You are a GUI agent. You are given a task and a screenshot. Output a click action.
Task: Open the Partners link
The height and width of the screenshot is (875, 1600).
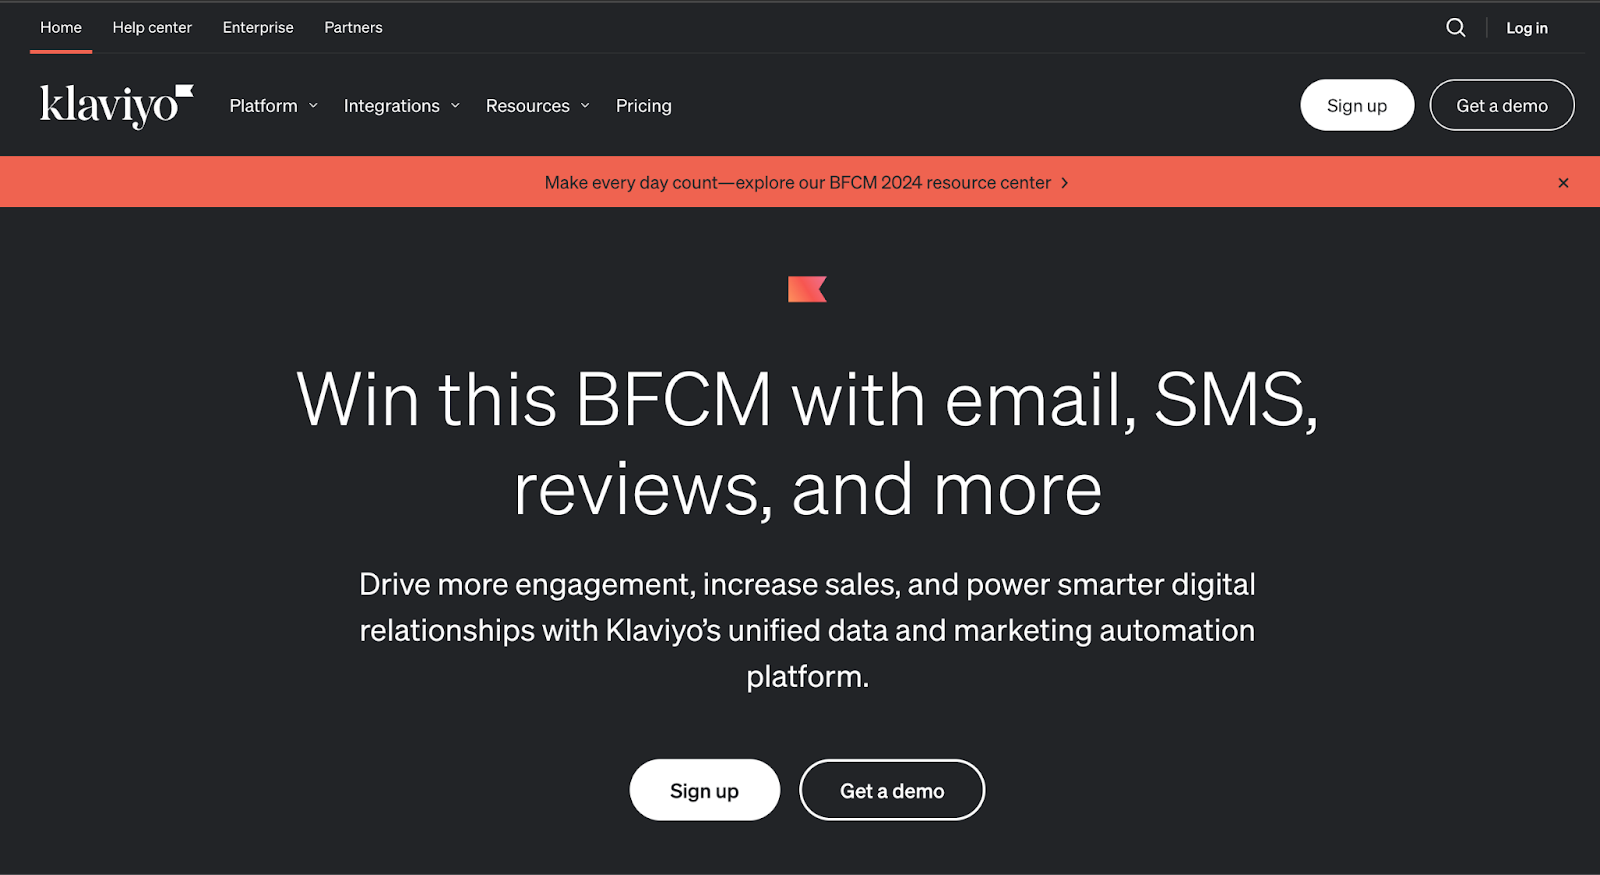click(x=353, y=28)
